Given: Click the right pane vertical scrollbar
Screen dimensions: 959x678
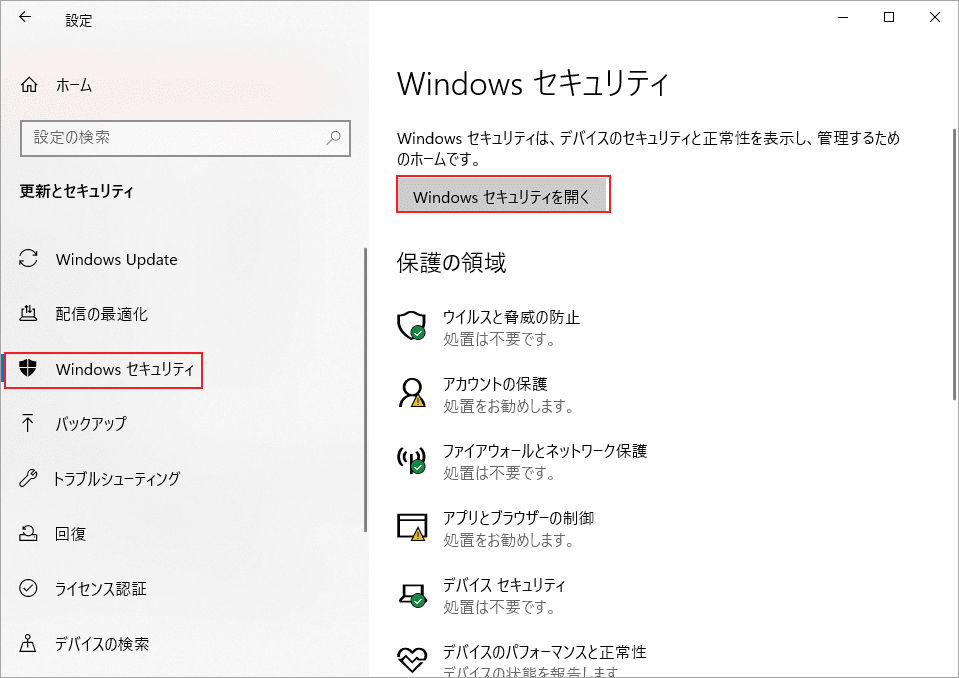Looking at the screenshot, I should 954,264.
